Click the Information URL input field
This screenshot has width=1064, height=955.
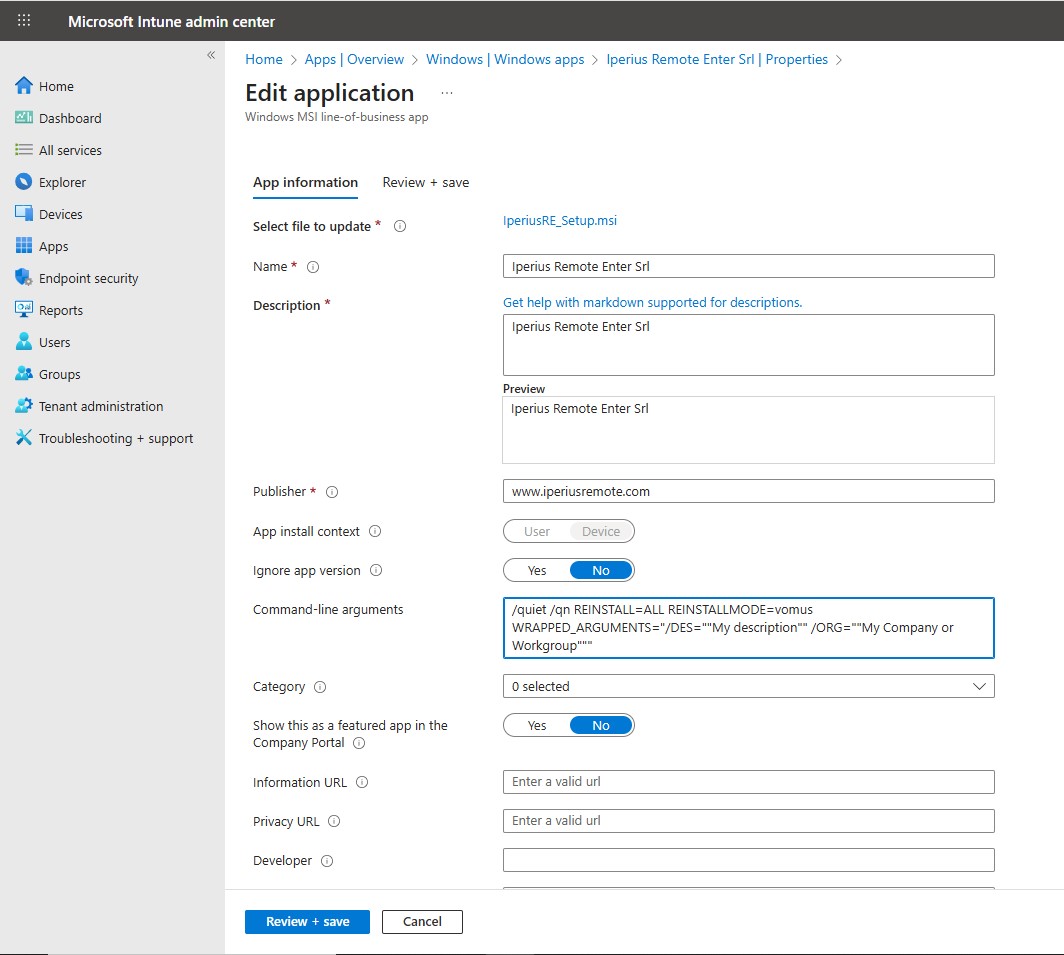coord(748,782)
